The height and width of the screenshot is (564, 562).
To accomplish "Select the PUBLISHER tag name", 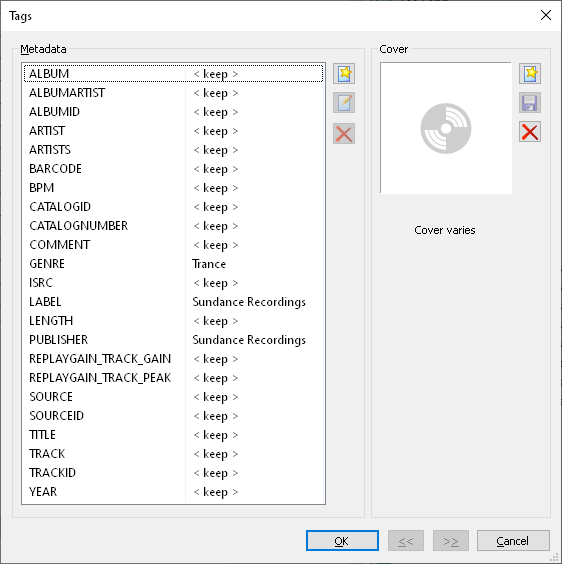I will point(59,340).
